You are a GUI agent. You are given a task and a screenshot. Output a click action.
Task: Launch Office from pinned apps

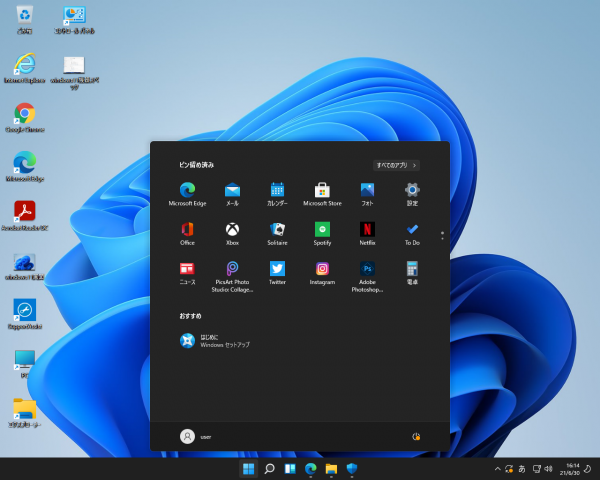pos(188,233)
